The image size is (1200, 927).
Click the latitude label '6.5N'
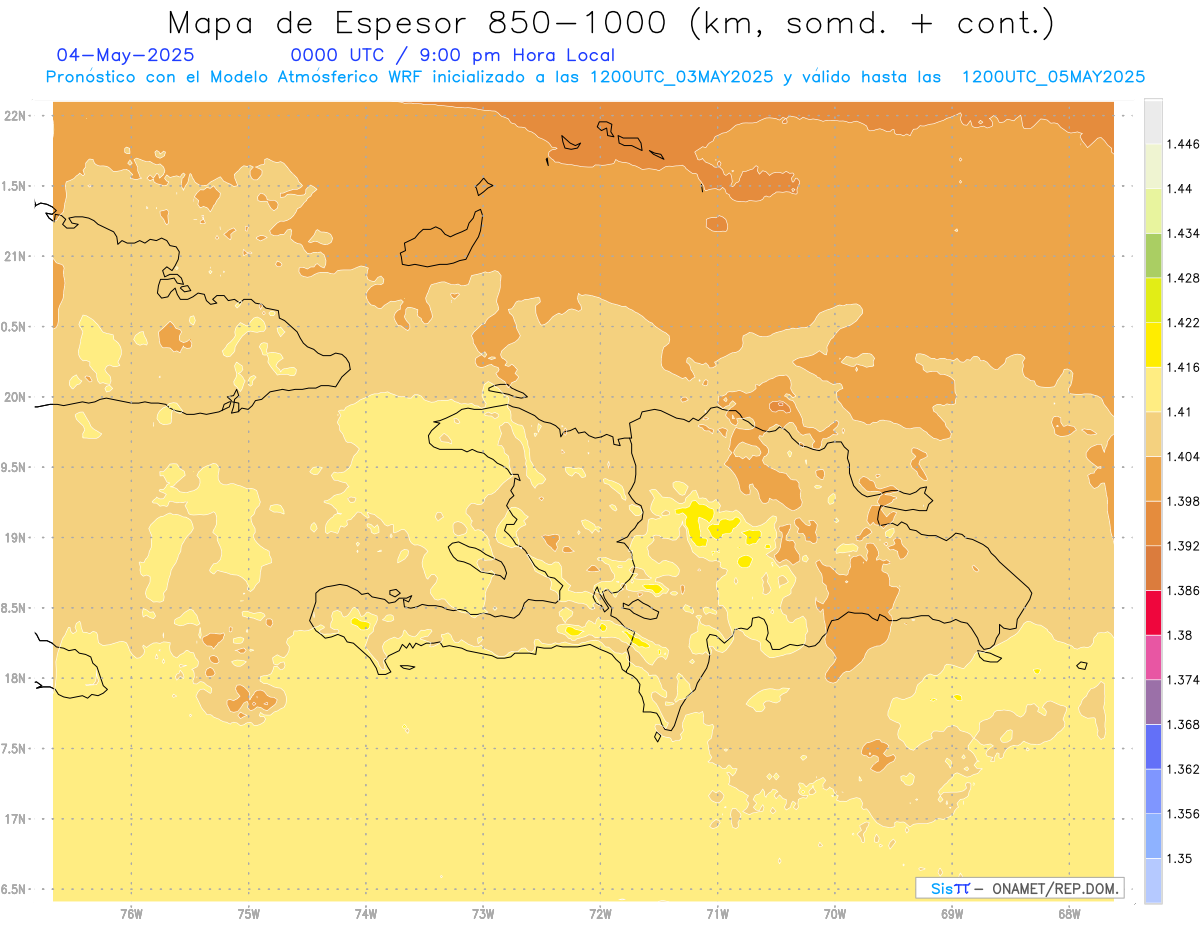click(x=13, y=889)
